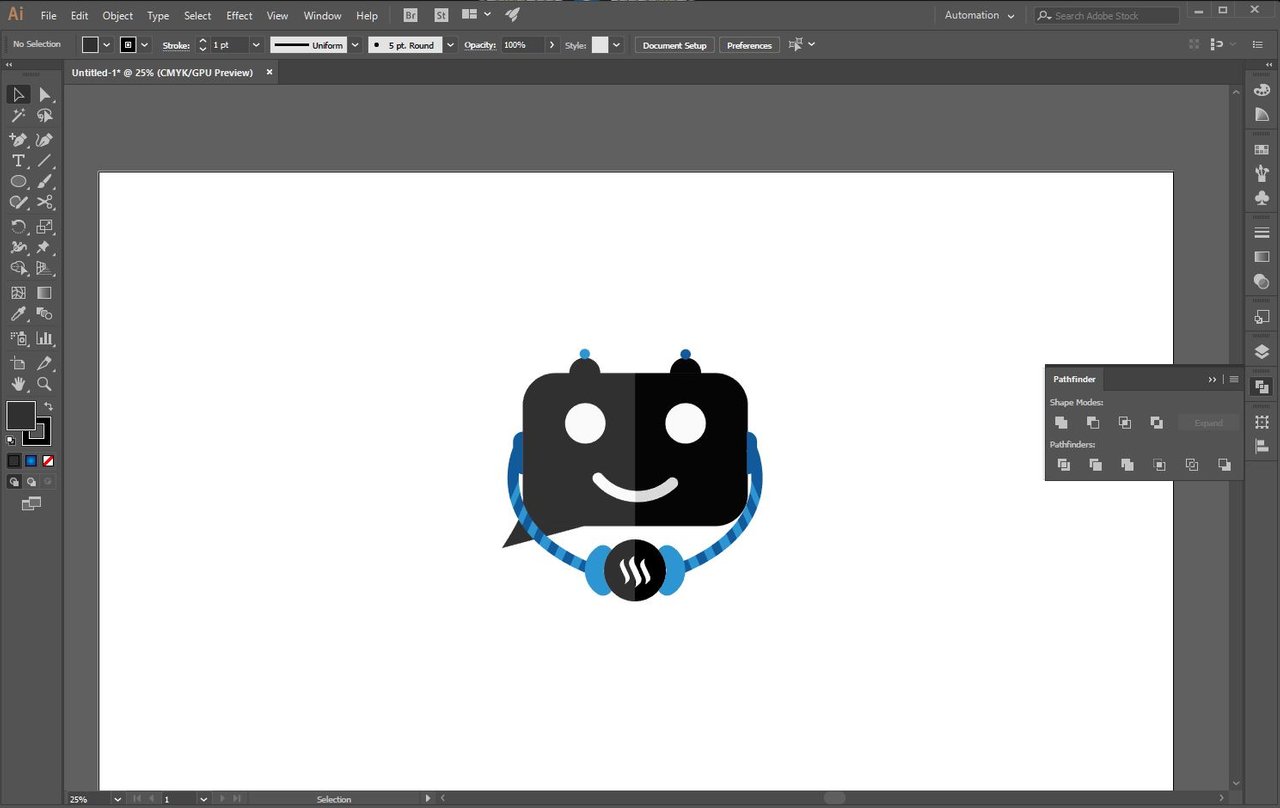This screenshot has width=1280, height=808.
Task: Select the Curvature tool
Action: click(44, 140)
